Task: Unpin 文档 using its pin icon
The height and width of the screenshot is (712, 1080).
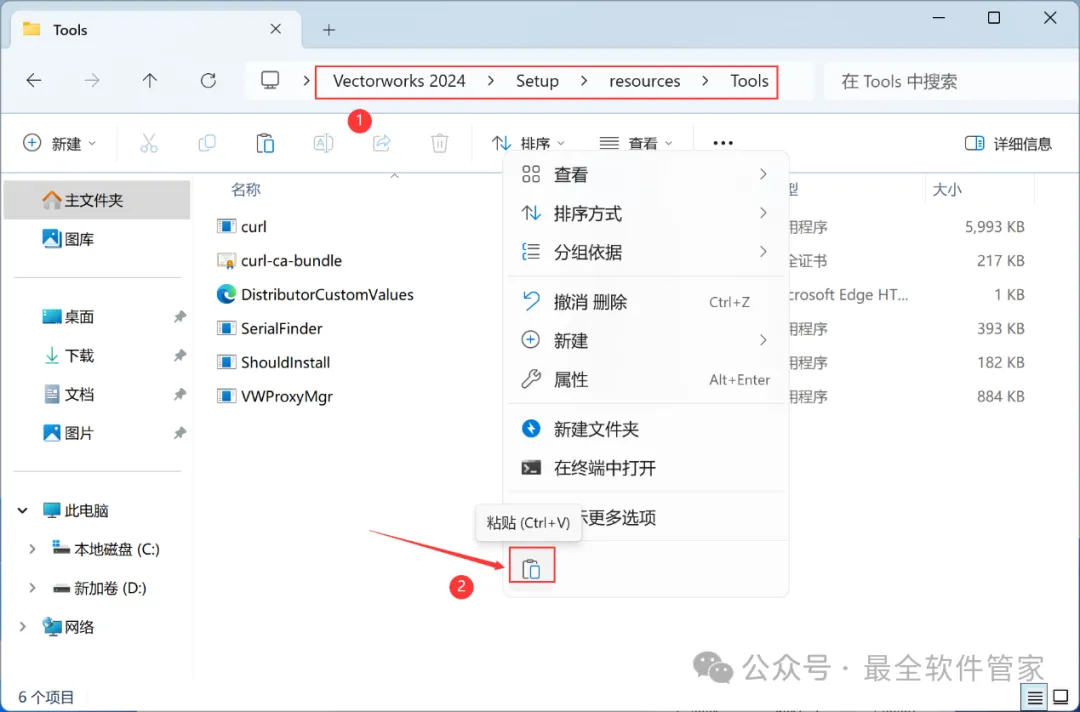Action: tap(180, 395)
